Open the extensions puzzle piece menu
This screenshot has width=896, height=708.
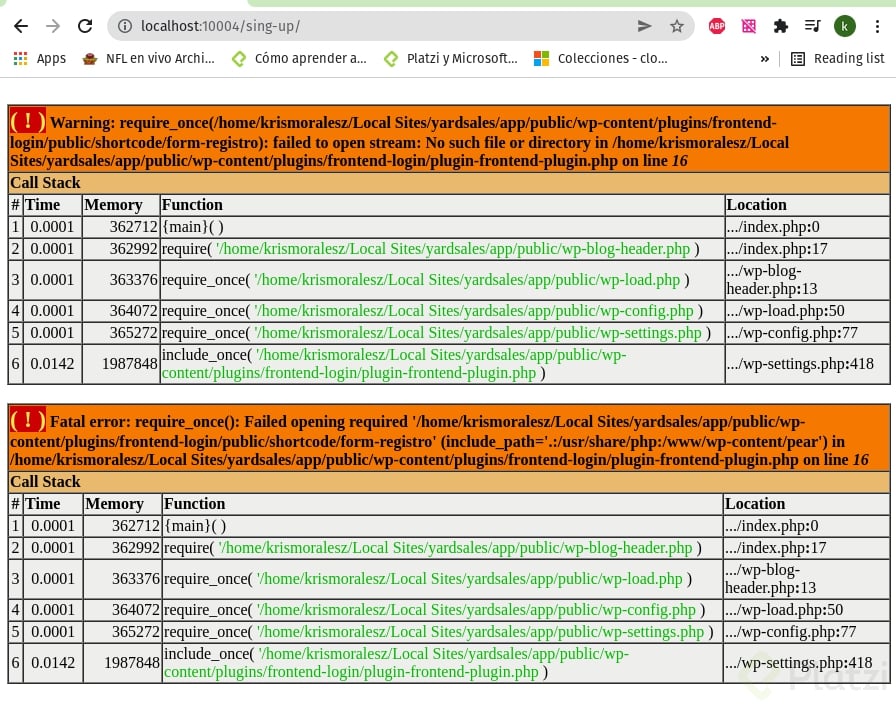(x=781, y=27)
